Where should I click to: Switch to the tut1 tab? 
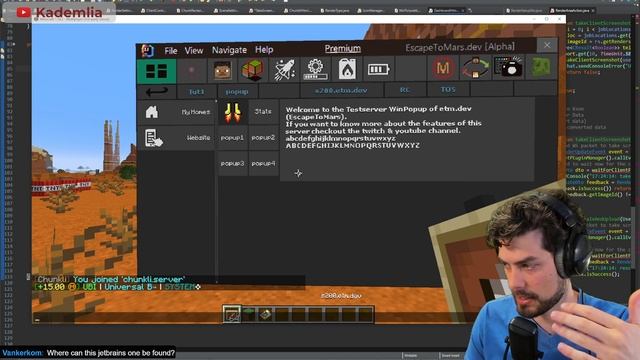click(197, 92)
